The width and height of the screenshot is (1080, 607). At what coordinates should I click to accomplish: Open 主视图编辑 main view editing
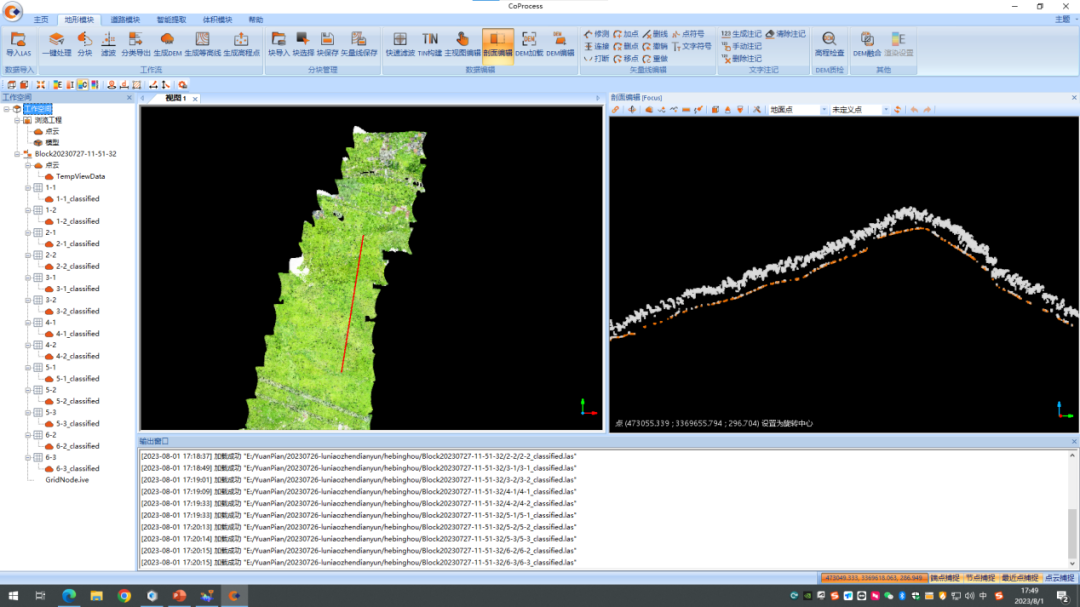tap(462, 43)
